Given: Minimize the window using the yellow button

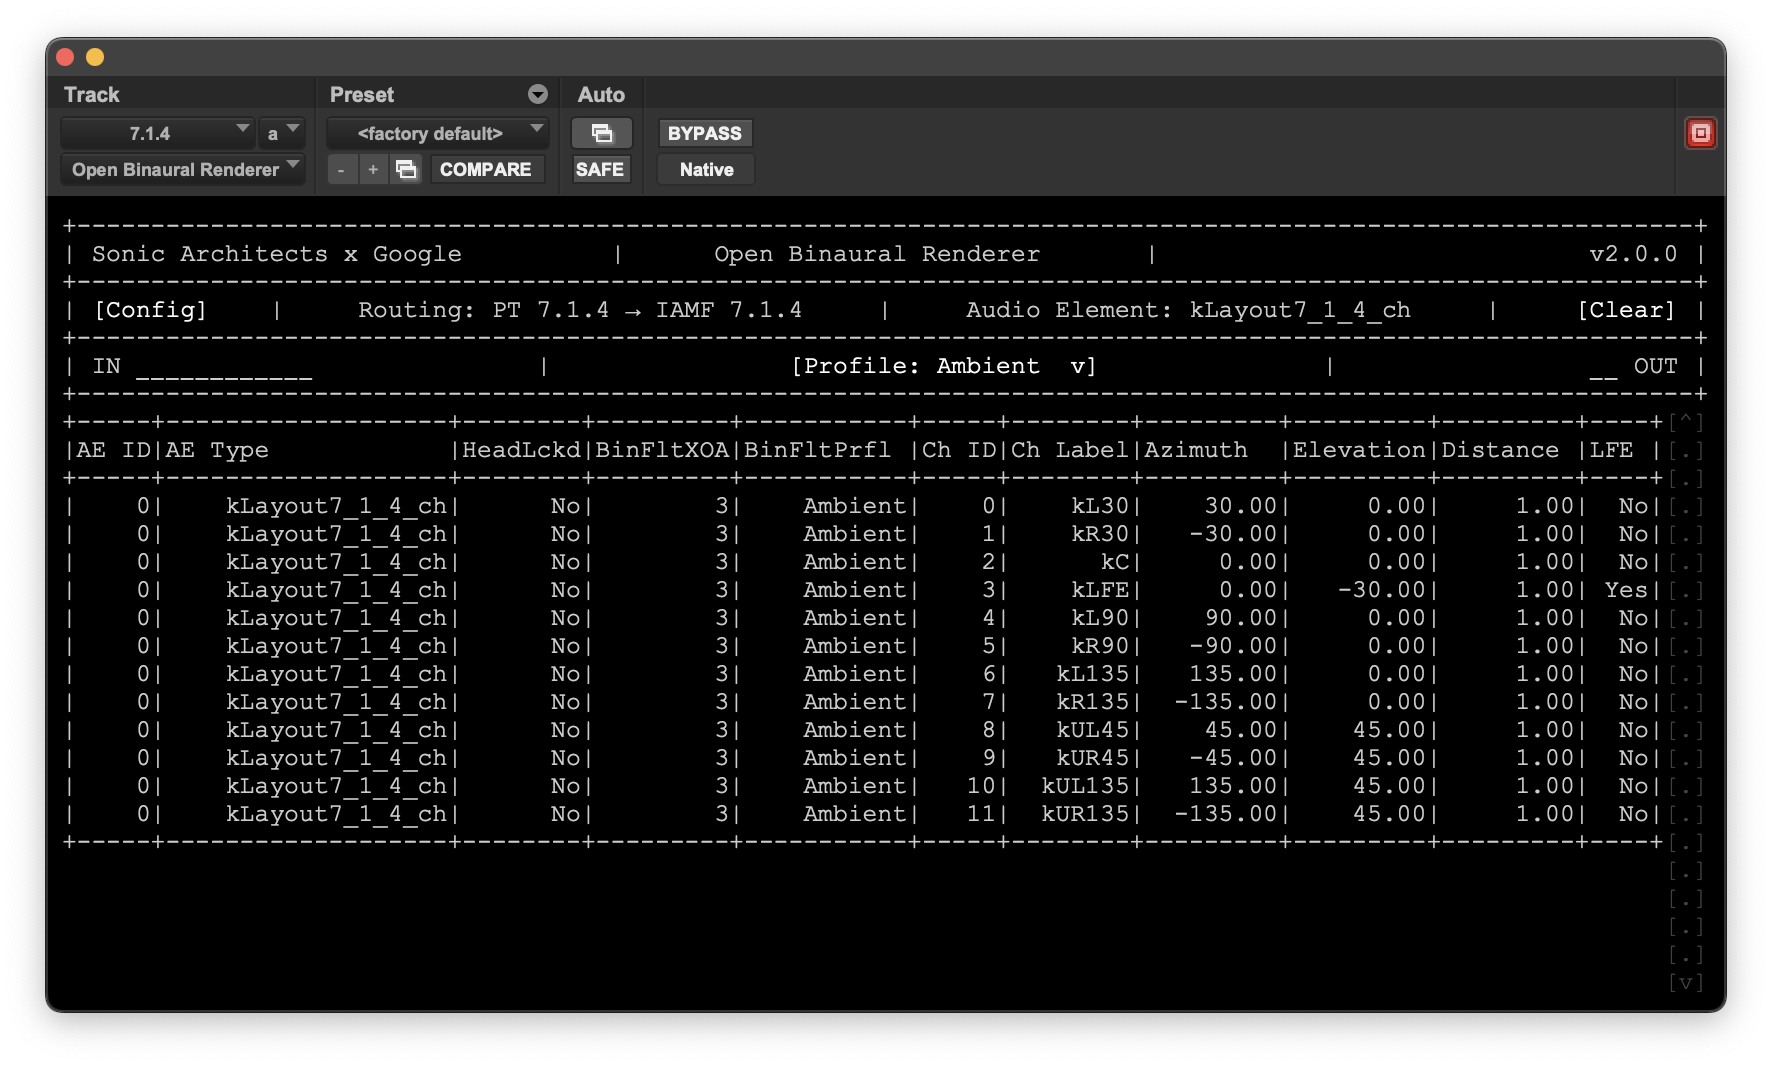Looking at the screenshot, I should [95, 57].
